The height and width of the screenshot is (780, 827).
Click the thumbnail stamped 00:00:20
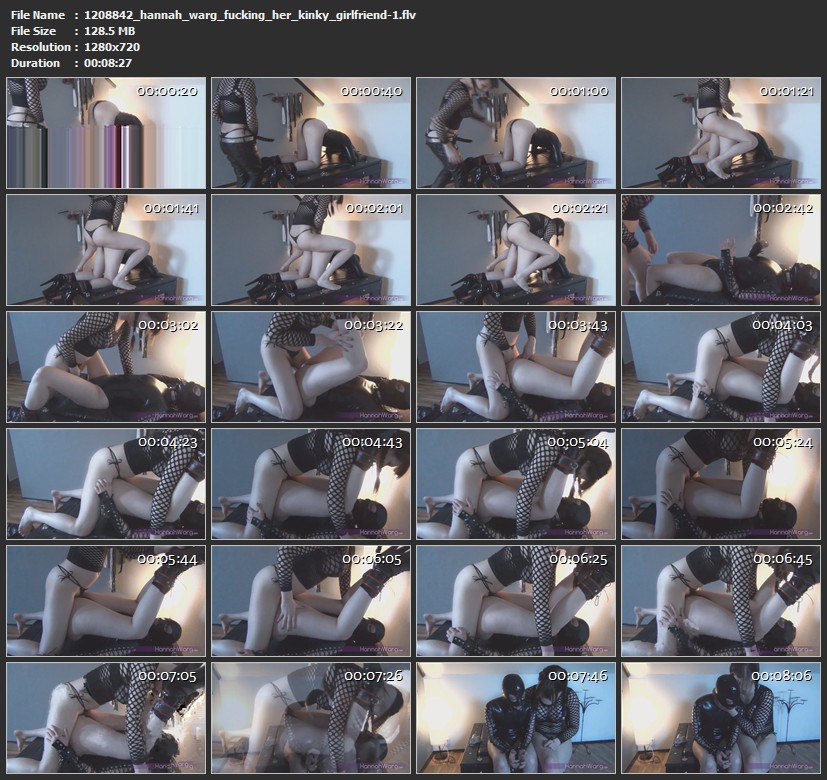[x=106, y=132]
